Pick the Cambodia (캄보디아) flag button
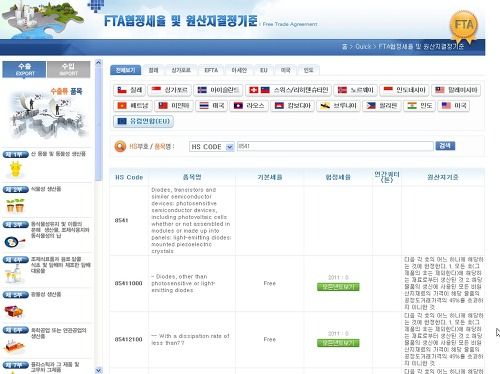This screenshot has height=374, width=500. point(292,106)
